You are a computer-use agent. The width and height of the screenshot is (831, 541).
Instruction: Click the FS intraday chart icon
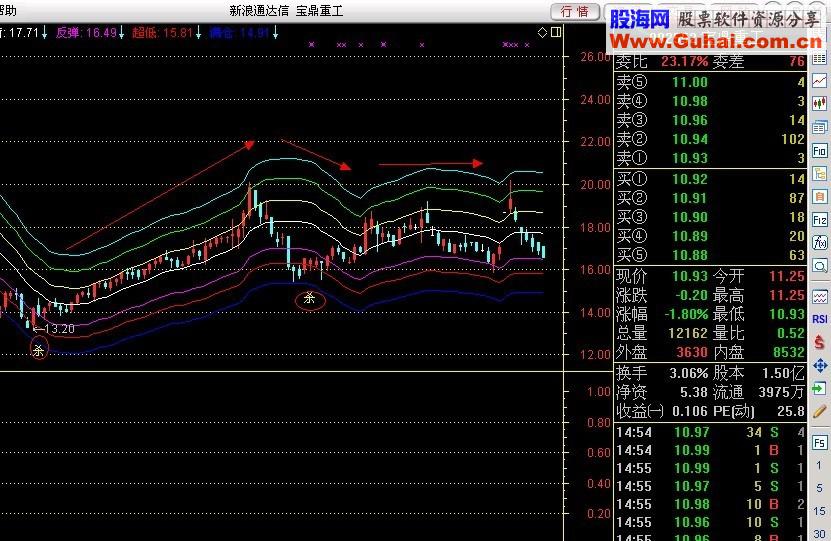click(x=819, y=443)
